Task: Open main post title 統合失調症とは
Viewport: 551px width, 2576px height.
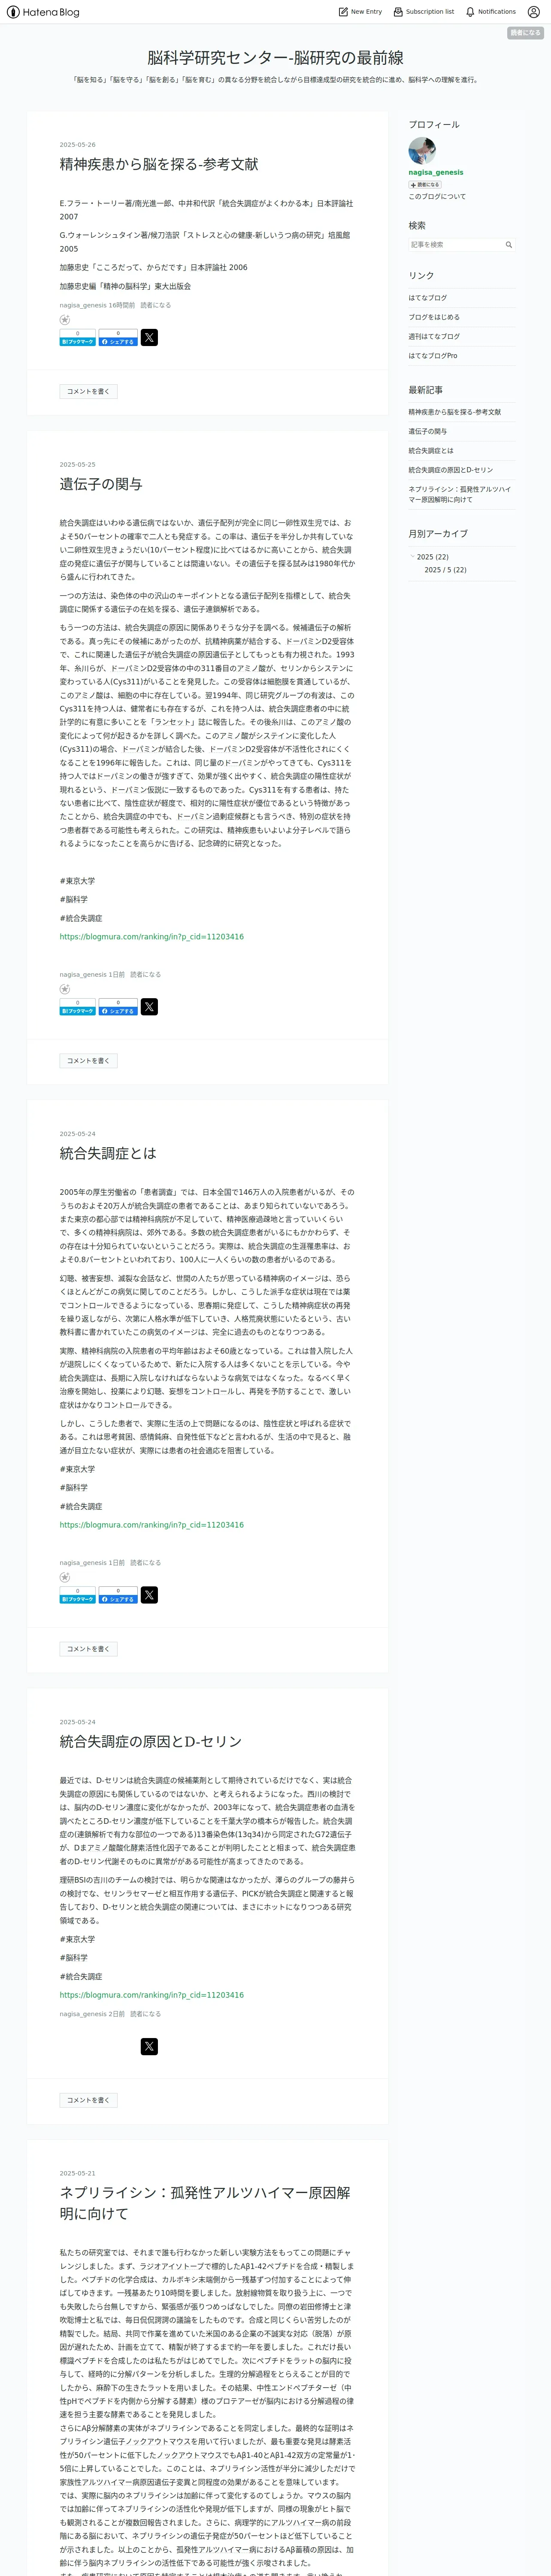Action: 108,1153
